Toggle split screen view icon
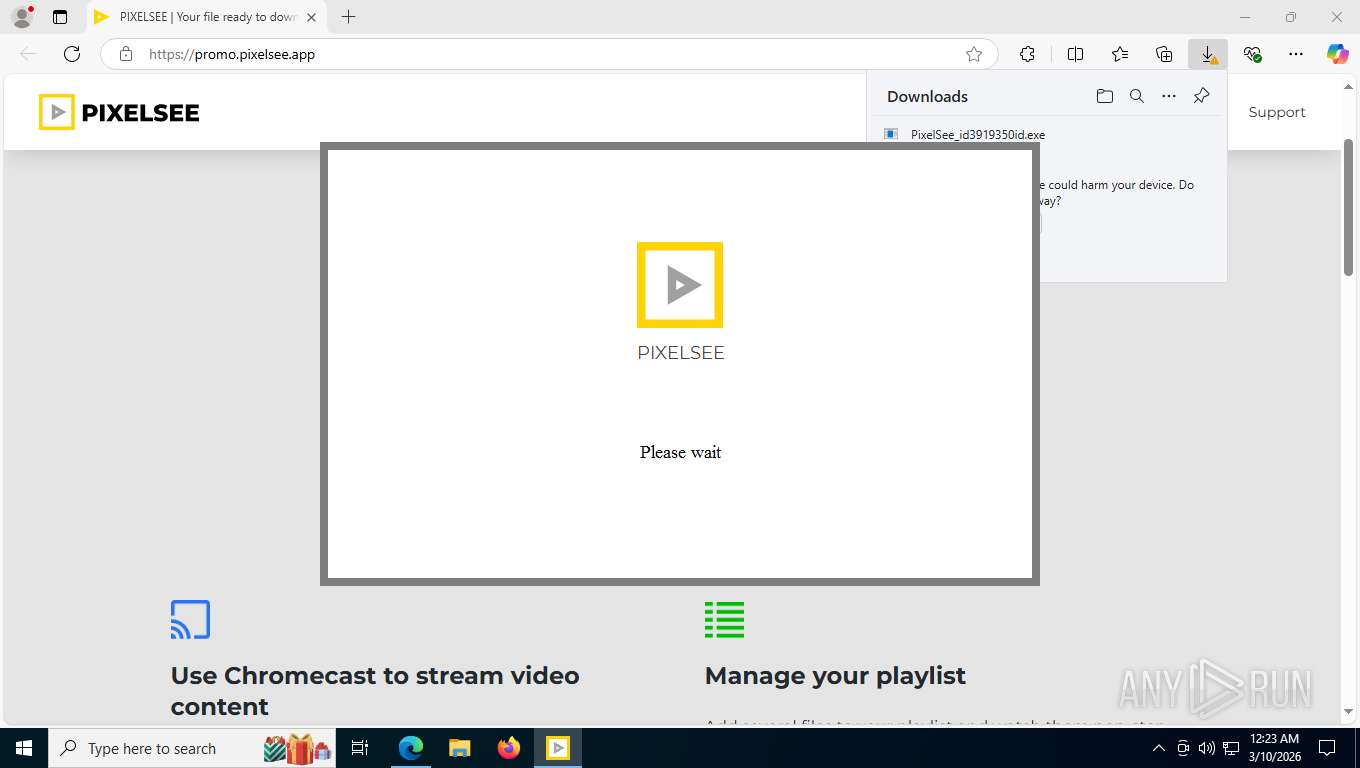 tap(1075, 54)
